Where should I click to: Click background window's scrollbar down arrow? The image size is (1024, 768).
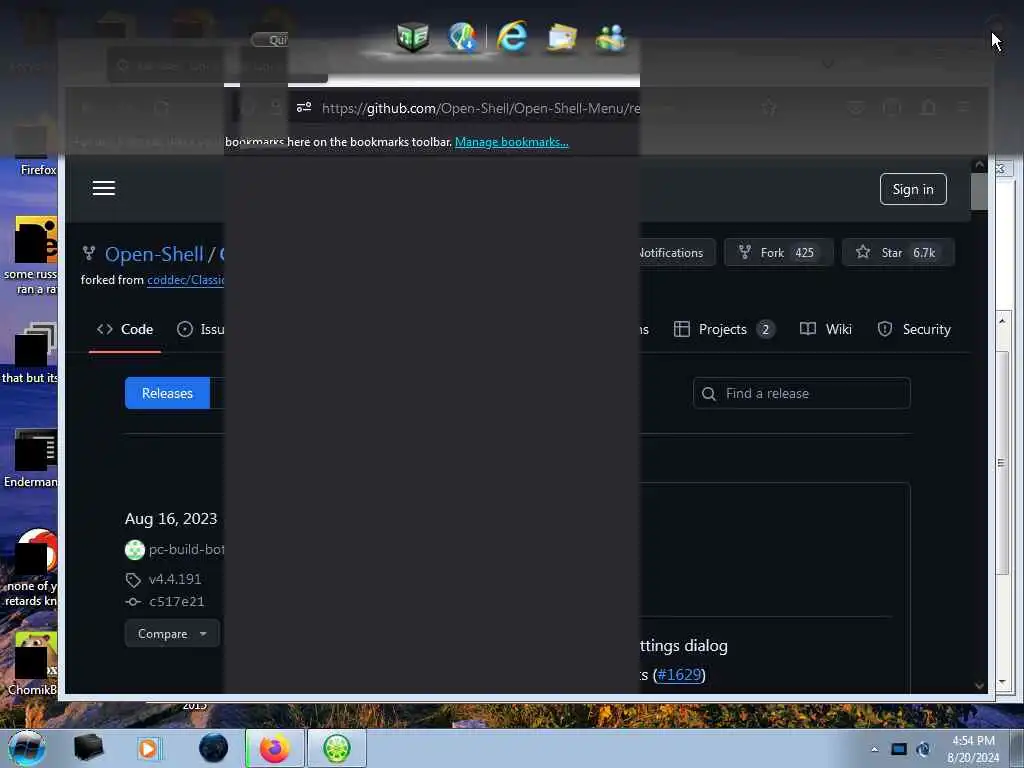click(1002, 682)
